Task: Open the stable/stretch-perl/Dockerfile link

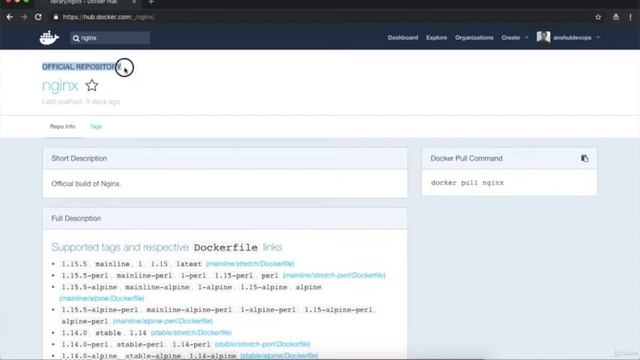Action: coord(262,344)
